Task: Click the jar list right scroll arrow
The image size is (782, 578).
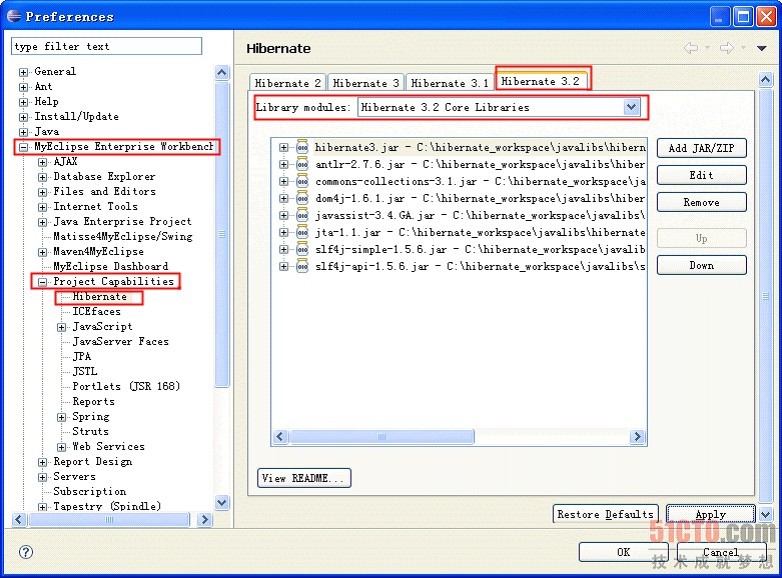Action: point(637,437)
